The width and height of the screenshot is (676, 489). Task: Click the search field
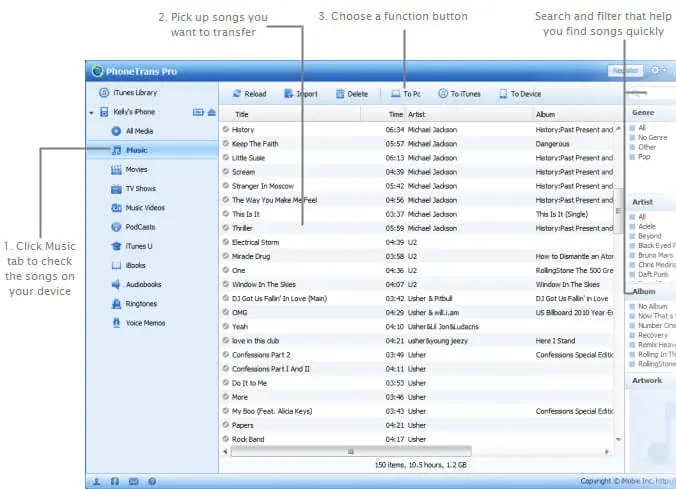point(651,92)
